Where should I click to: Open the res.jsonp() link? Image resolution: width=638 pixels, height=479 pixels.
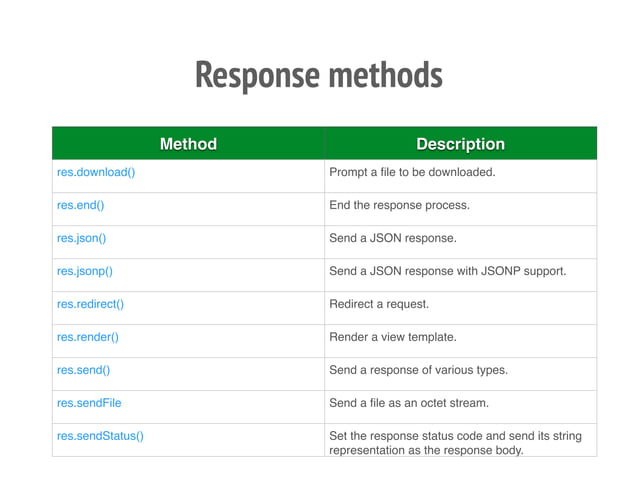85,271
